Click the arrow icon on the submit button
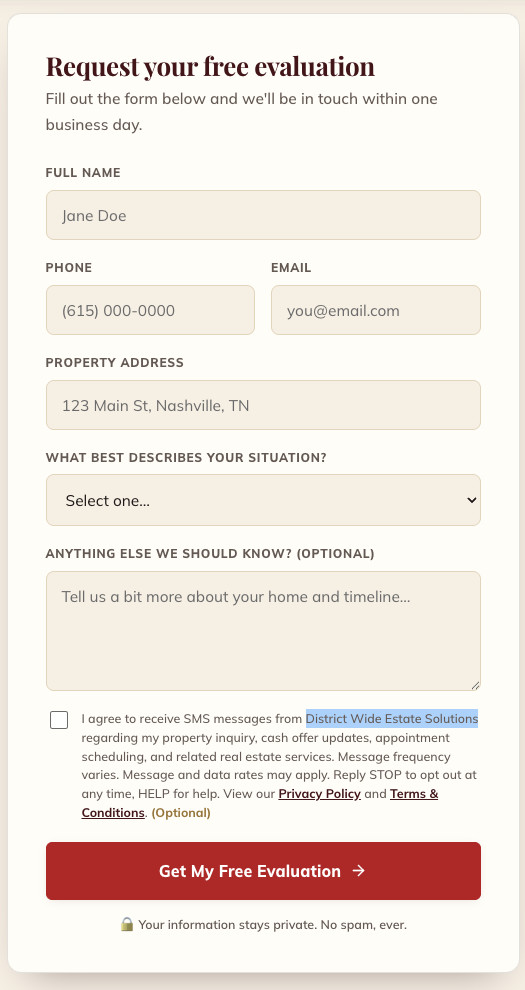The image size is (525, 990). pyautogui.click(x=358, y=871)
